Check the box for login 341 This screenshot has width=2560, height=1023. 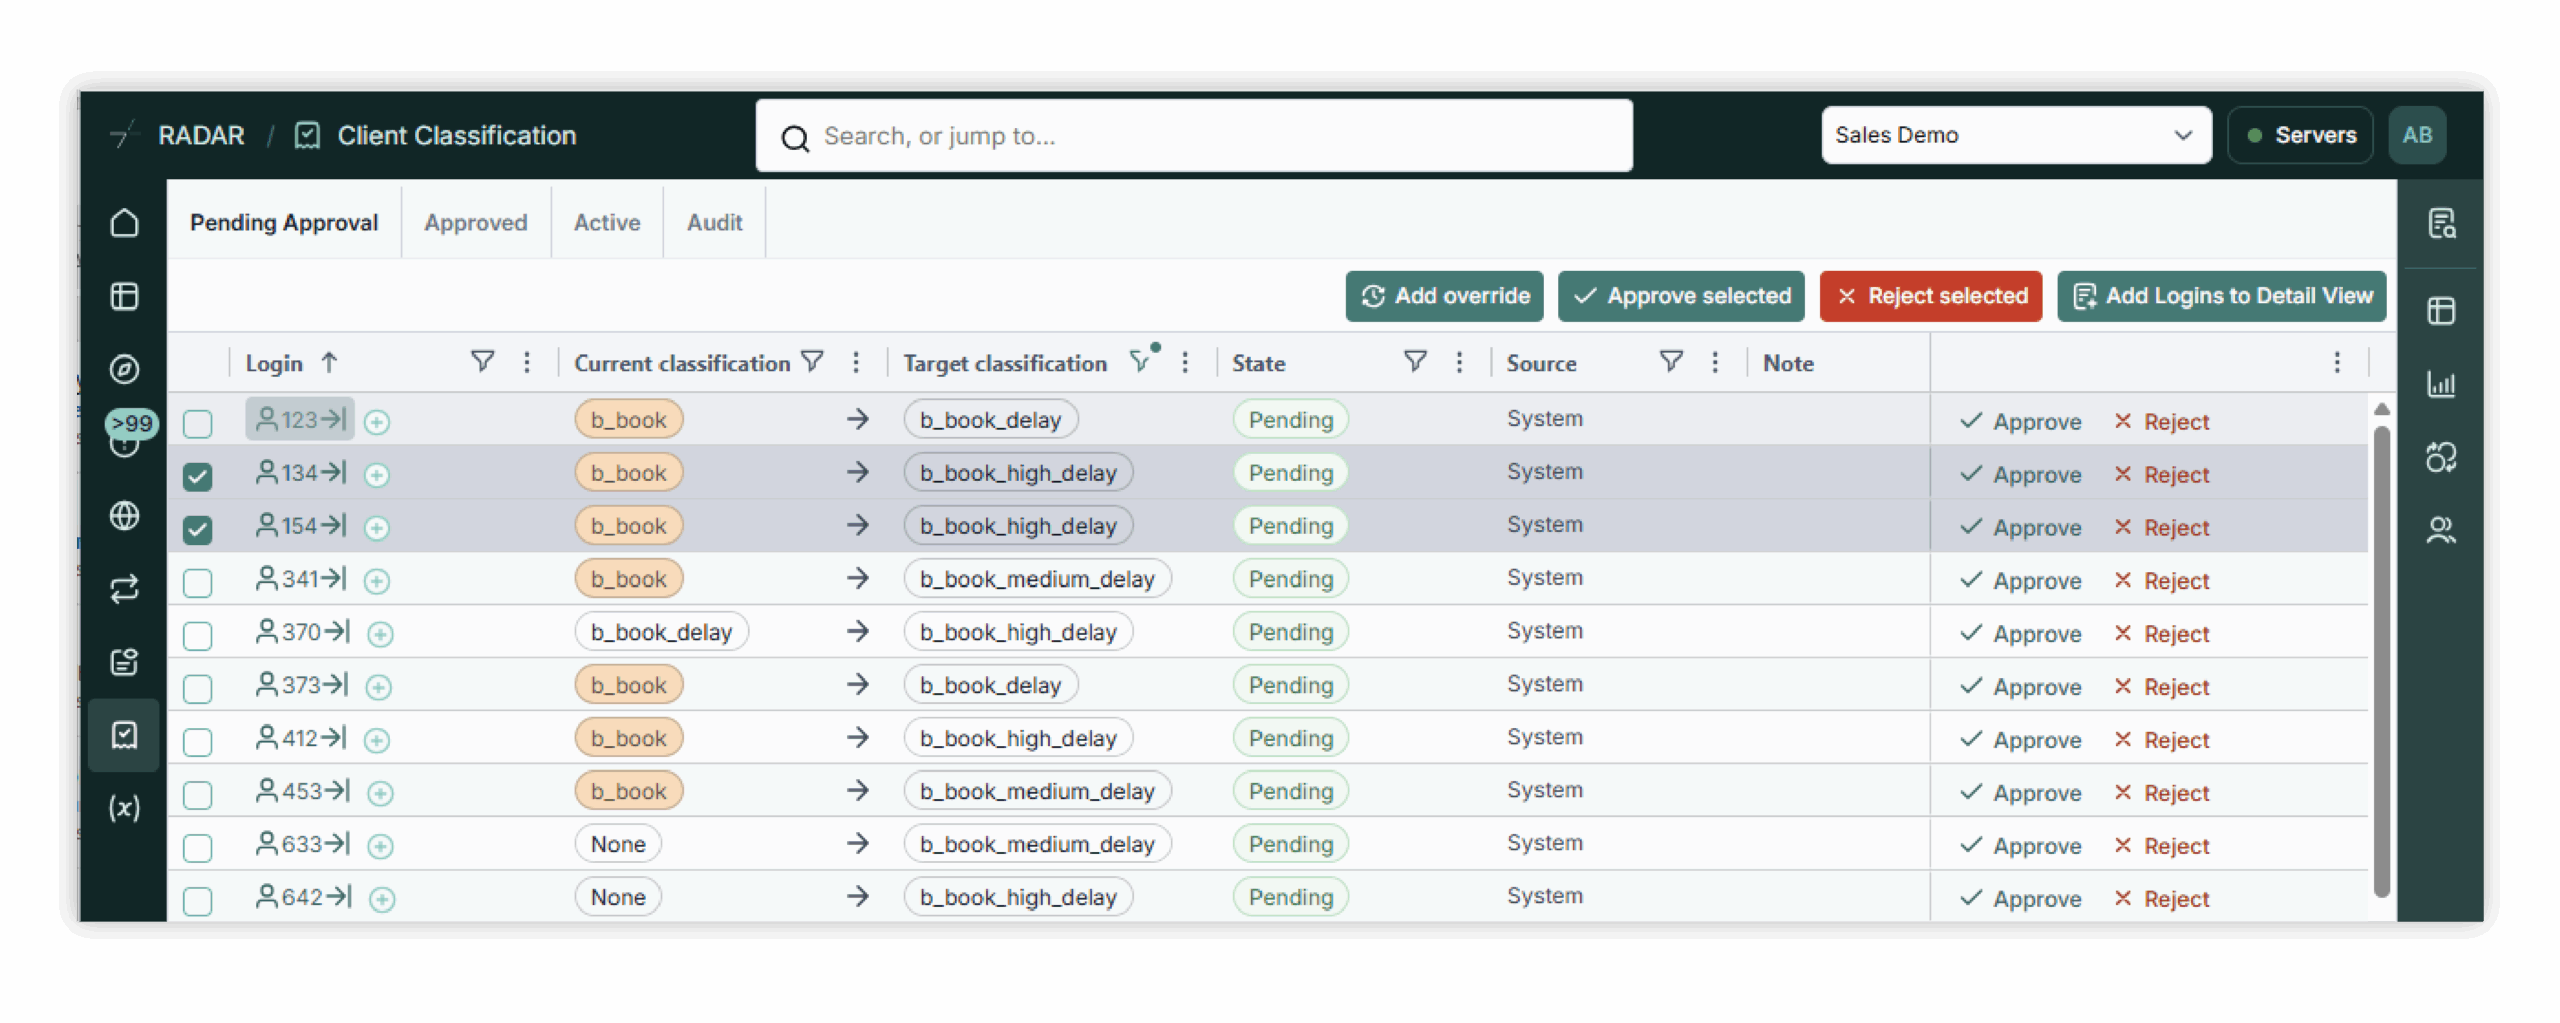pyautogui.click(x=198, y=582)
